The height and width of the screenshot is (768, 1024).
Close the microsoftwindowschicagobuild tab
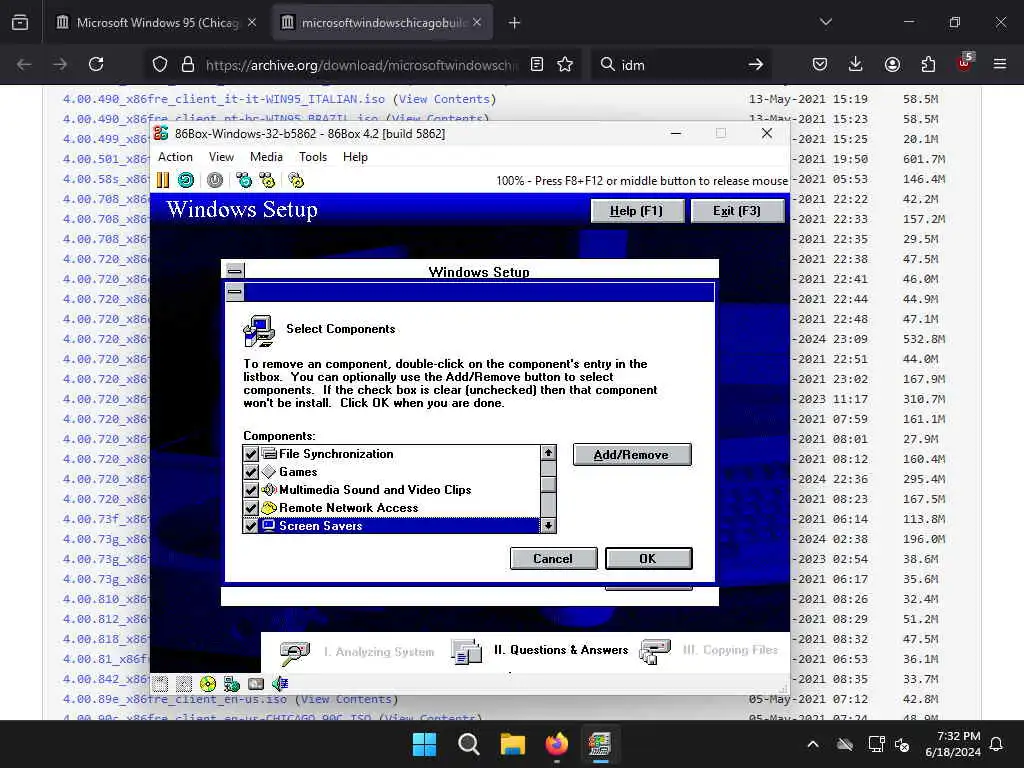(477, 22)
